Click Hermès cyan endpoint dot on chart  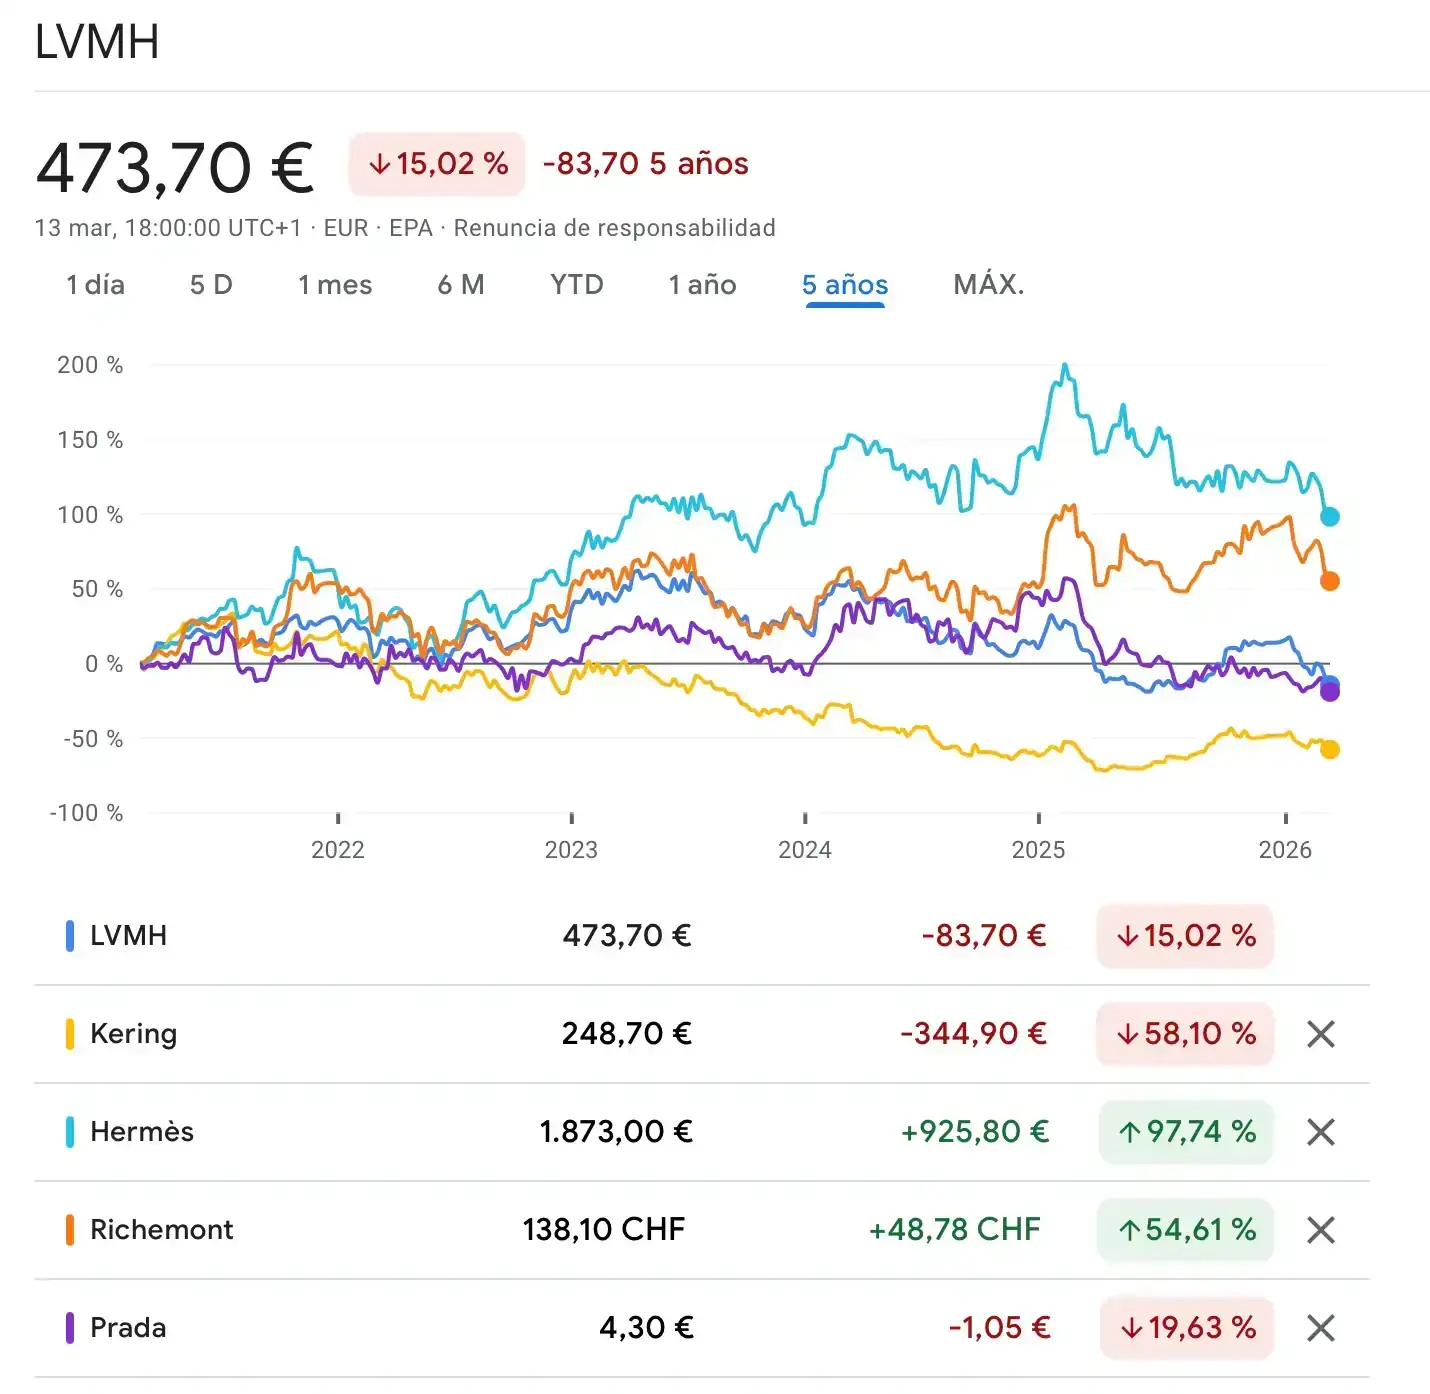coord(1329,517)
